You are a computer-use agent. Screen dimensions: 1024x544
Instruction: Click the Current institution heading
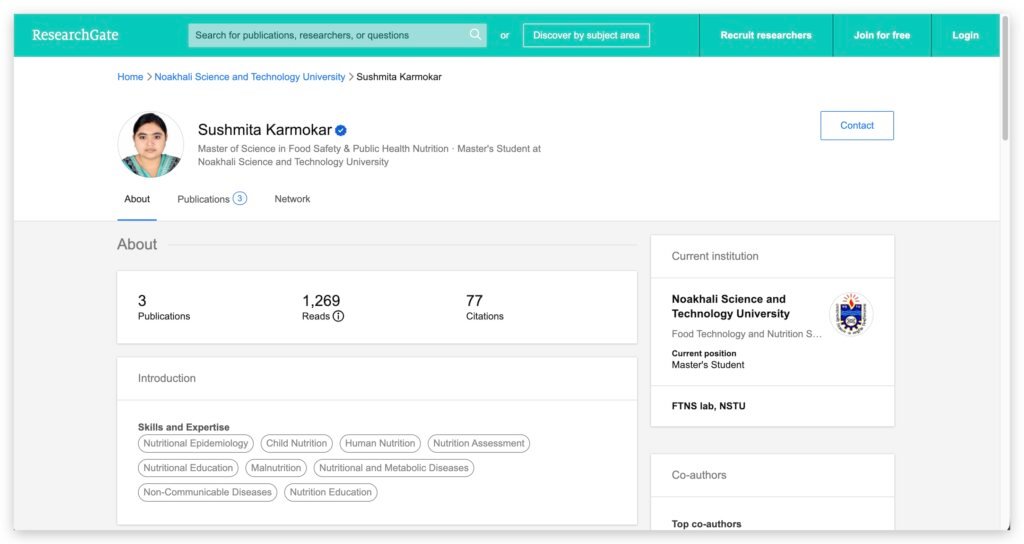click(x=715, y=256)
